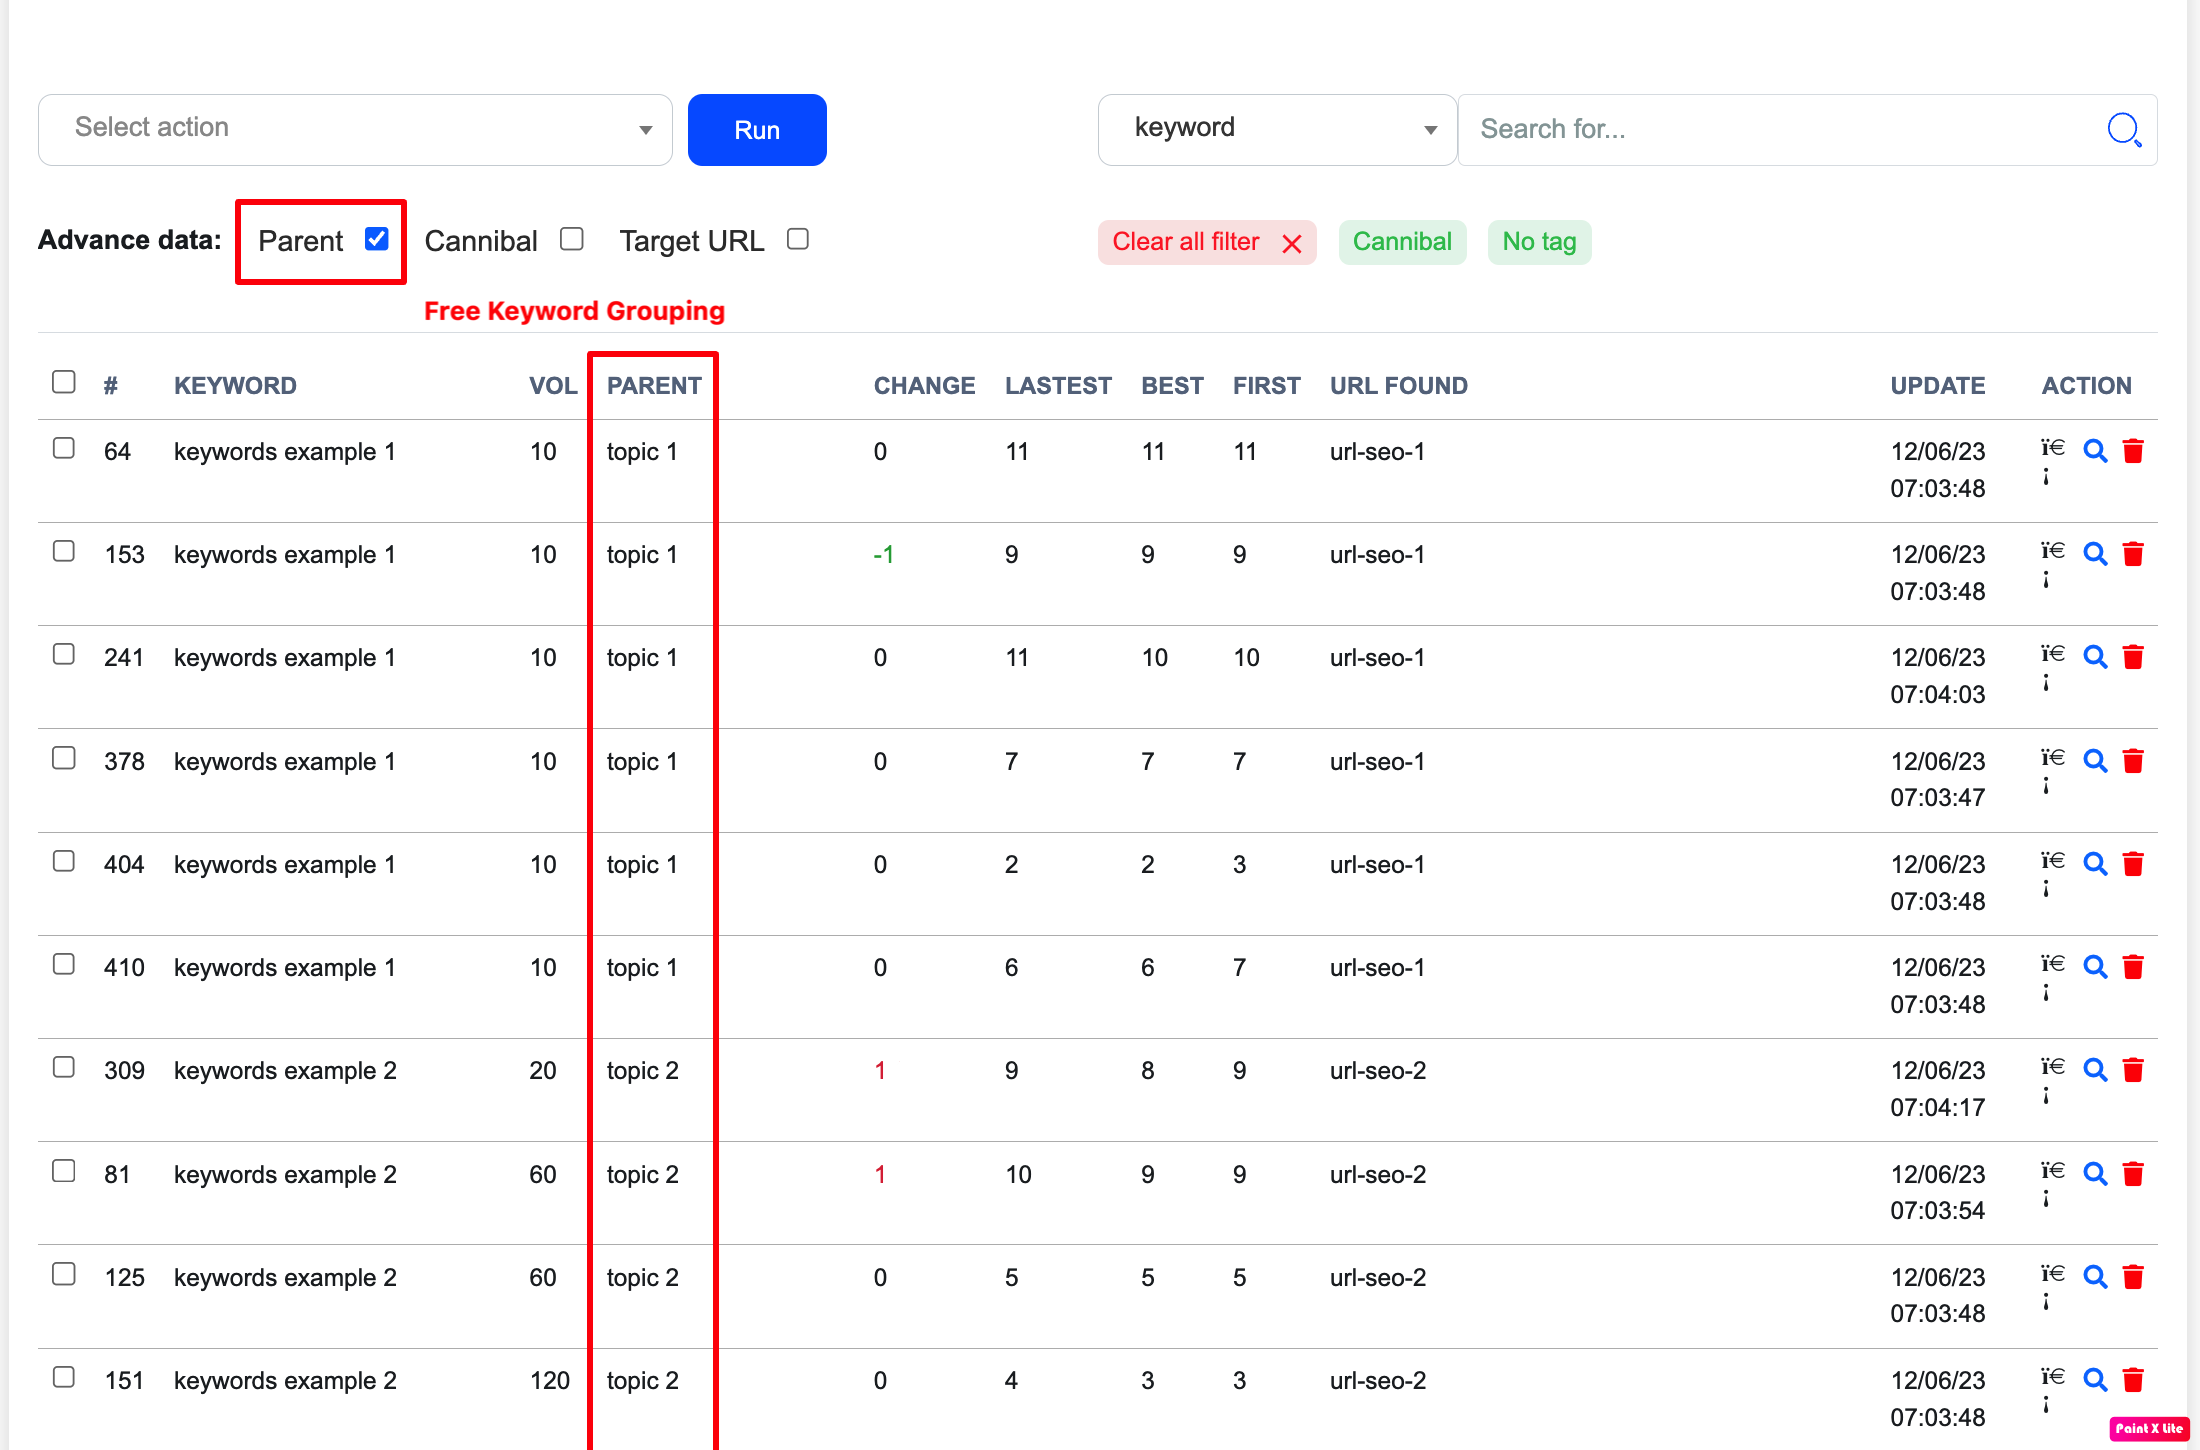2200x1450 pixels.
Task: Click Clear all filter tag
Action: (1207, 242)
